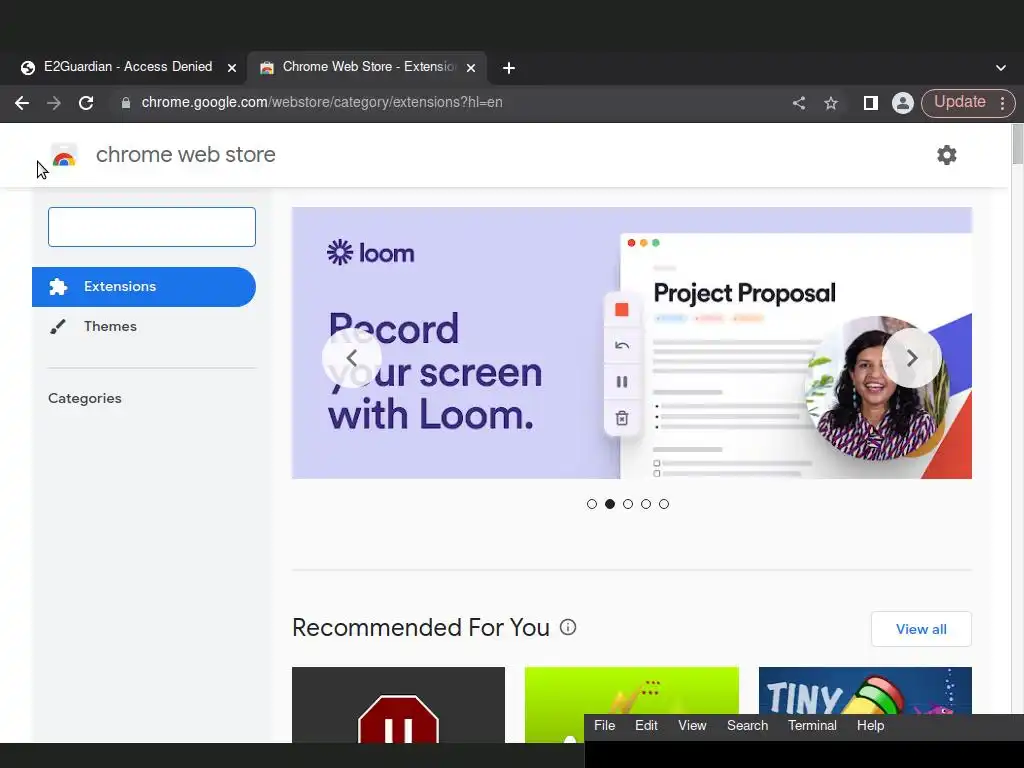
Task: Click the address bar URL
Action: (322, 103)
